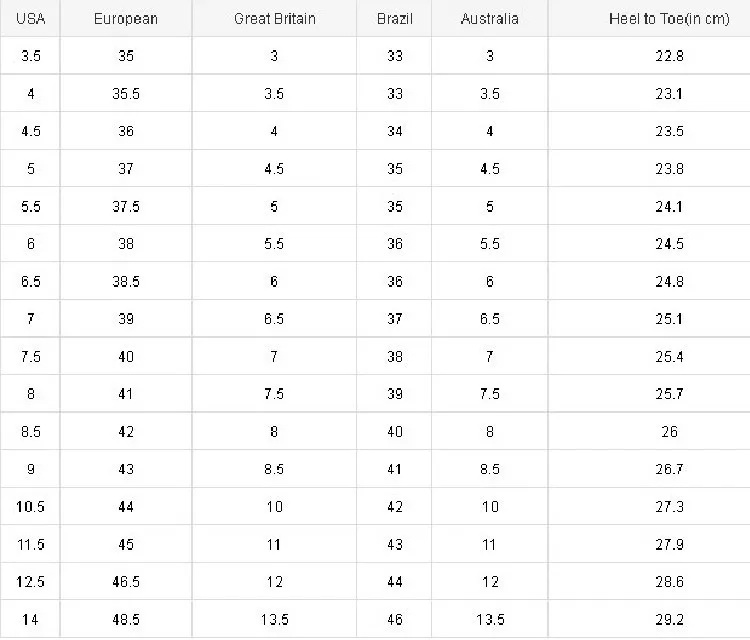Image resolution: width=750 pixels, height=640 pixels.
Task: Click the USA column header
Action: (x=31, y=19)
